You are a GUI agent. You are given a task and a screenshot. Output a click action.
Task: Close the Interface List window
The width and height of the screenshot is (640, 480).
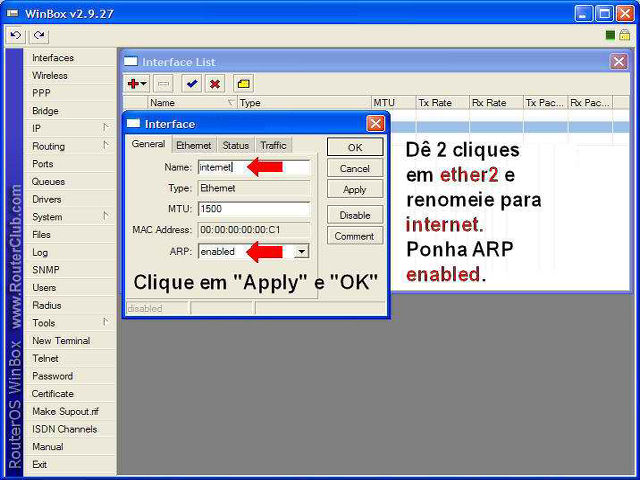coord(619,62)
